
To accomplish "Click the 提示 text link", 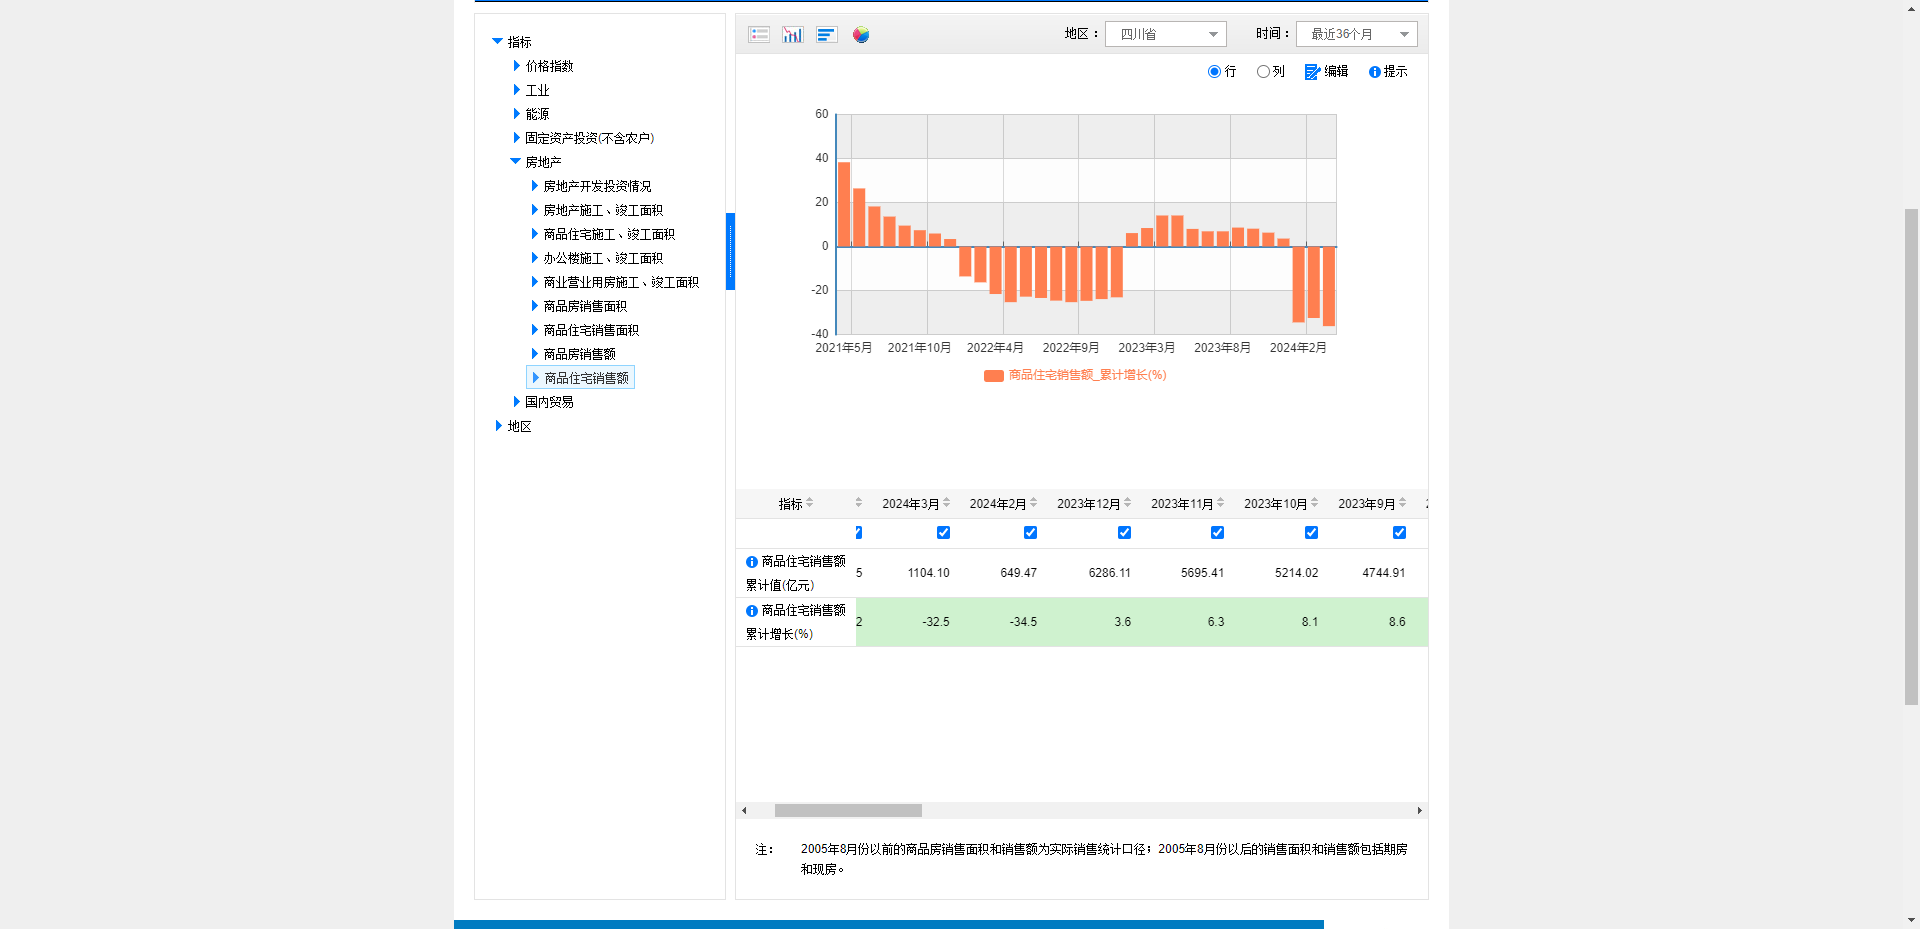I will [1395, 72].
